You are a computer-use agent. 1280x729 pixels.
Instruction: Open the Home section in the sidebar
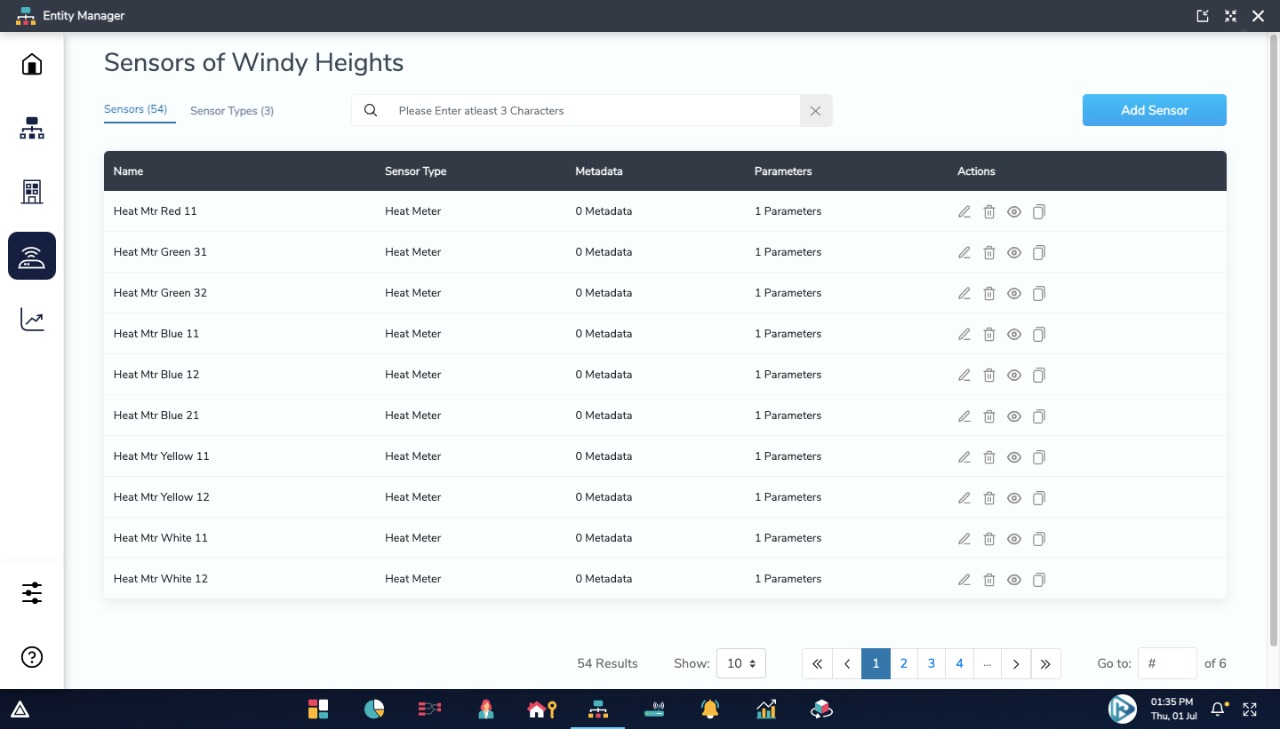click(x=31, y=63)
